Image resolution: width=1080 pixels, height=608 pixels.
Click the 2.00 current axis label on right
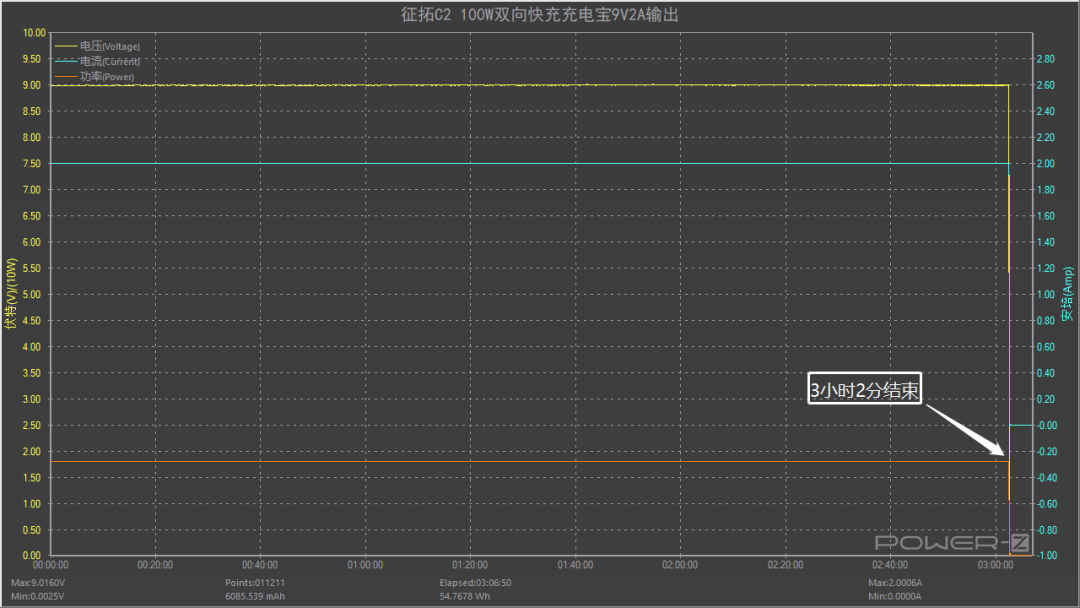coord(1046,164)
